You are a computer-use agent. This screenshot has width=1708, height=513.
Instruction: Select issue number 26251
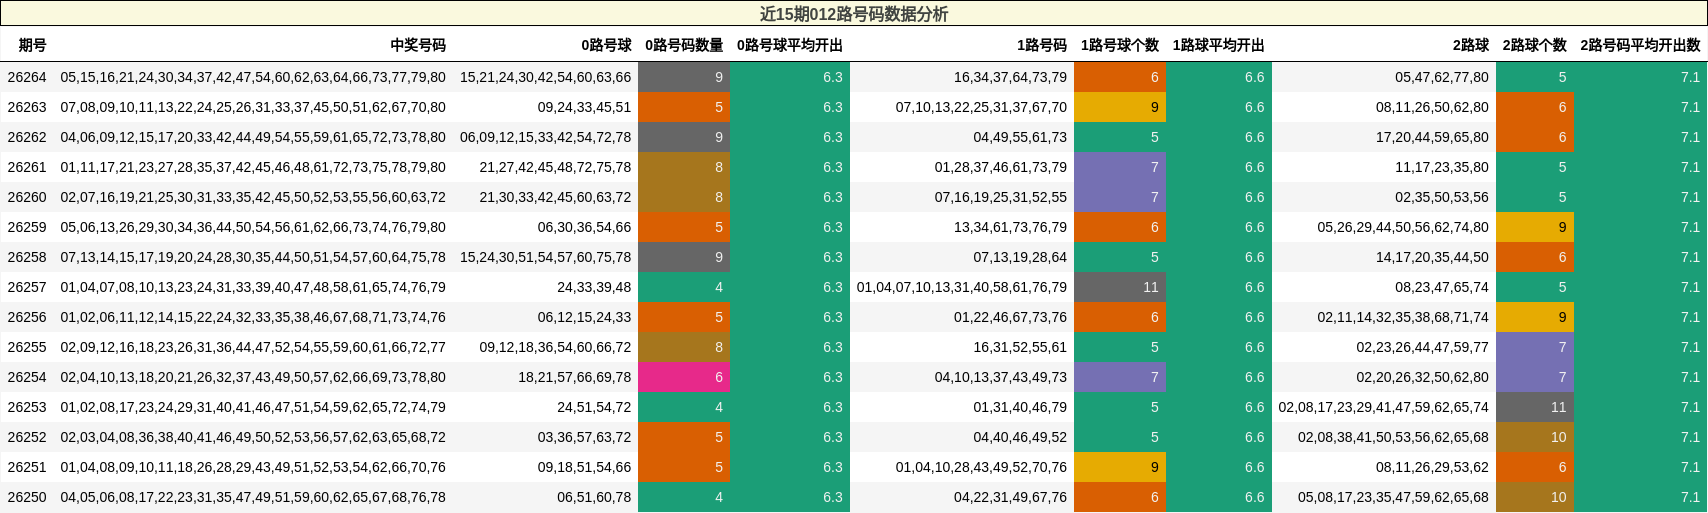point(27,467)
